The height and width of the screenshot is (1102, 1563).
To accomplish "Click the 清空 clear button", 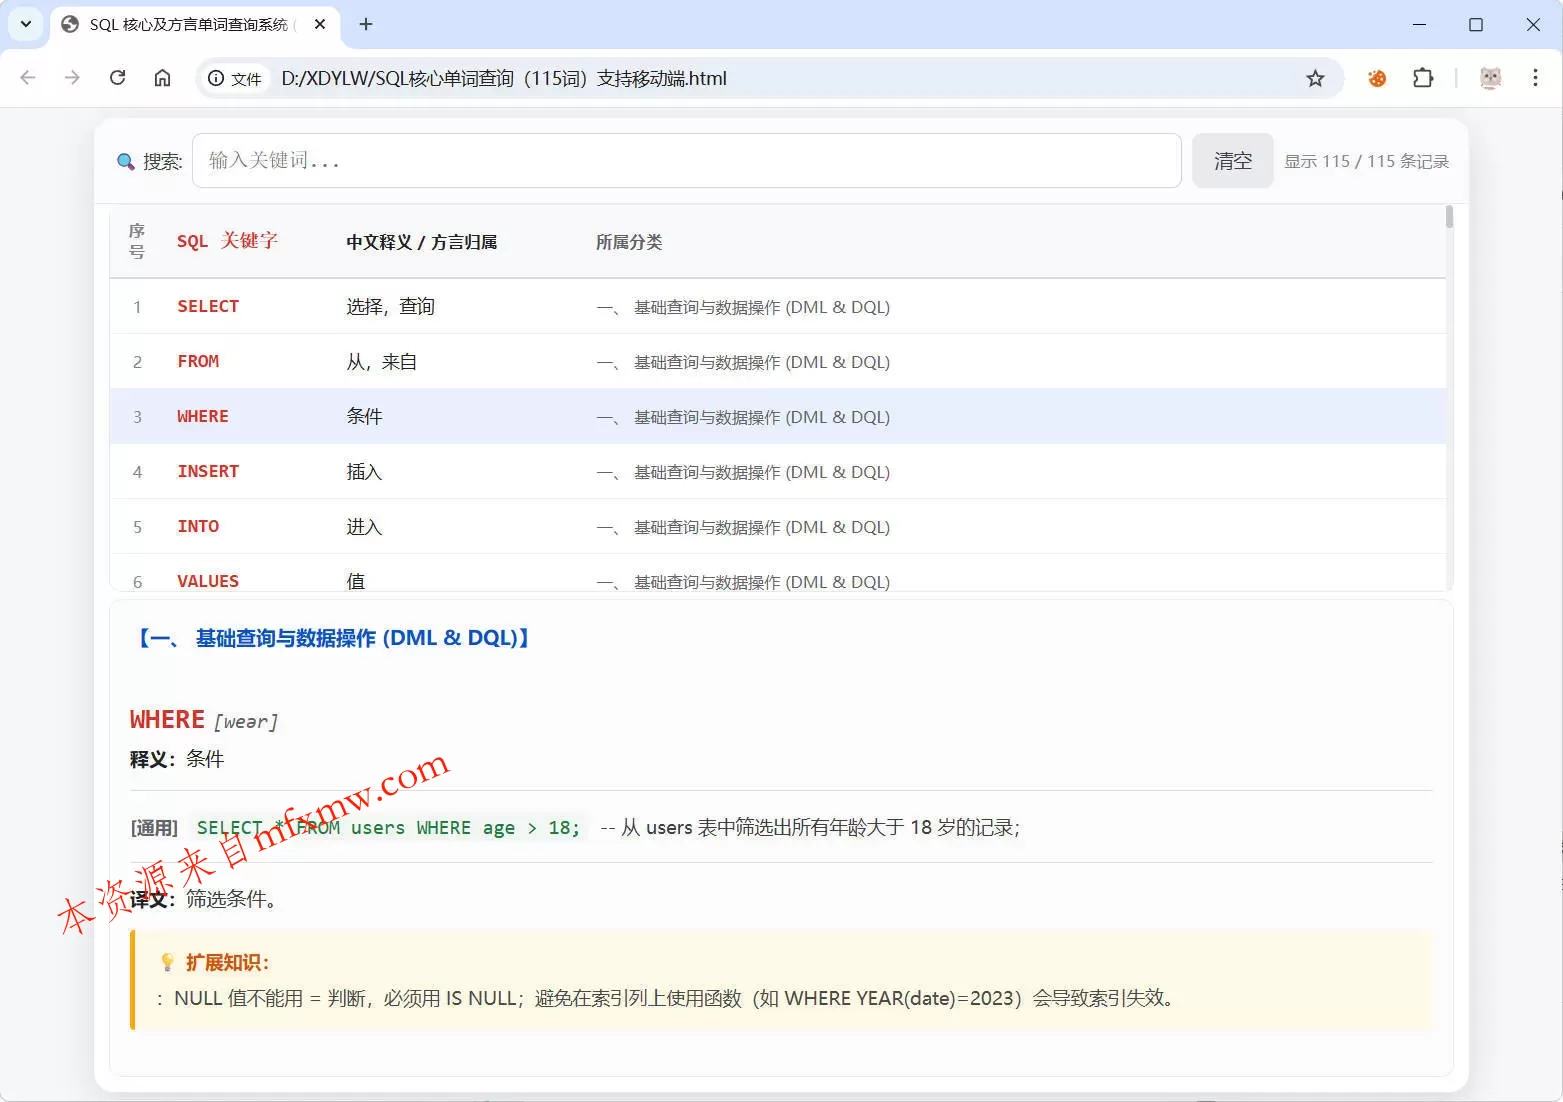I will click(1233, 160).
